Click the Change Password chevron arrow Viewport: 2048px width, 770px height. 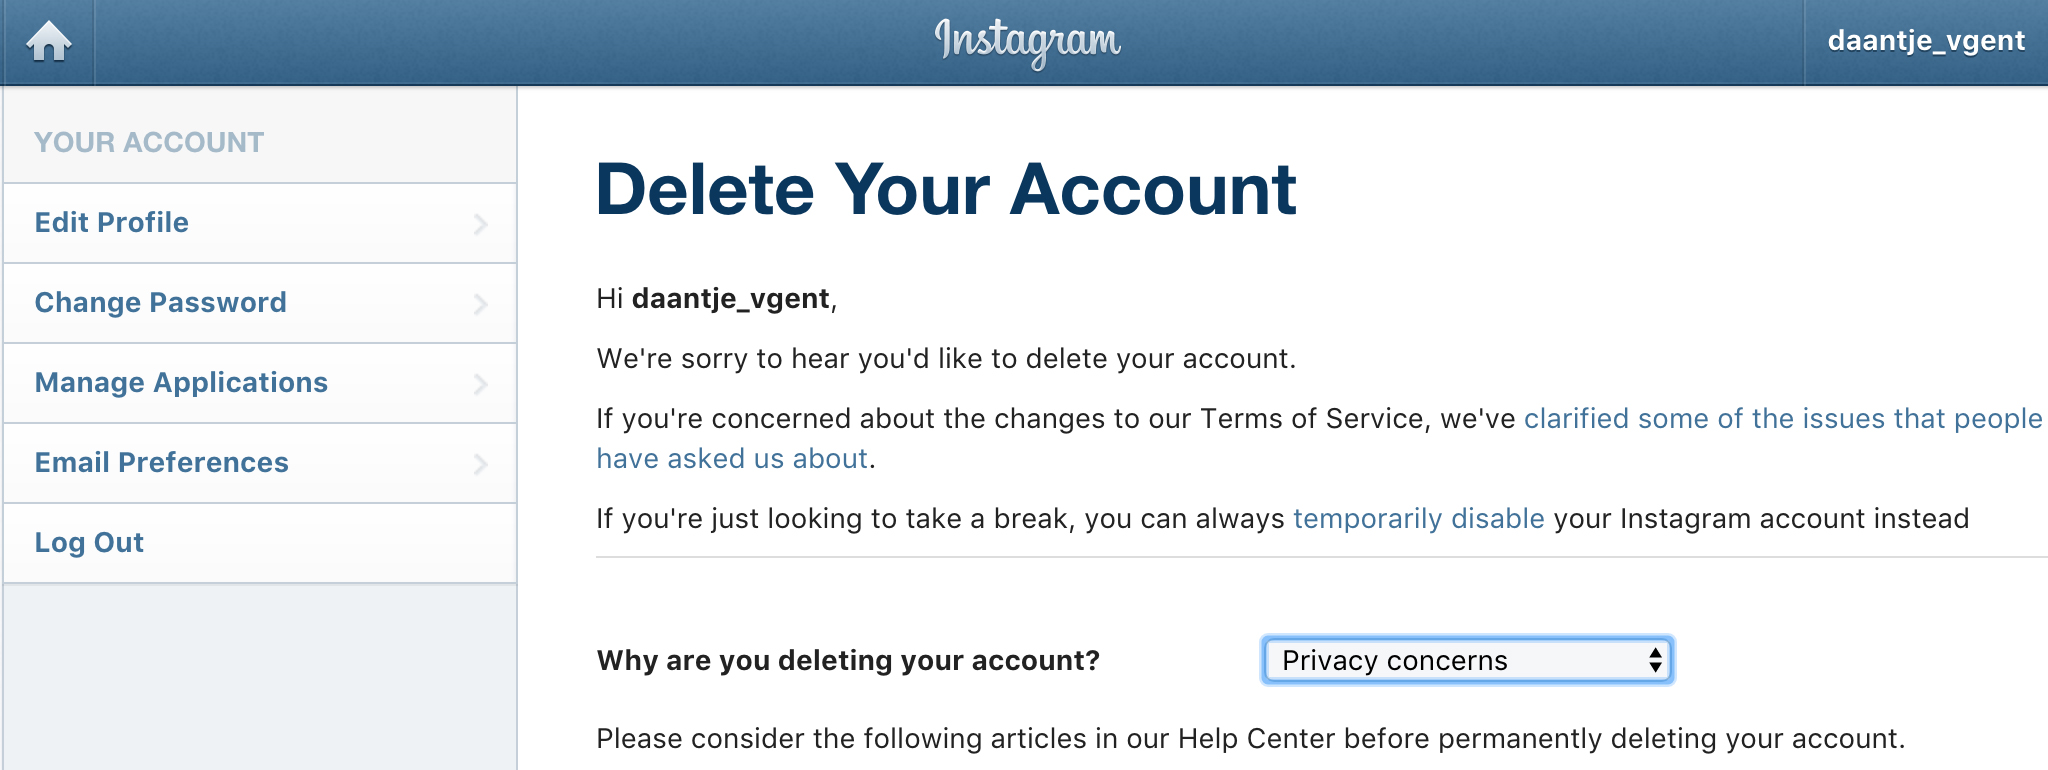pyautogui.click(x=481, y=304)
